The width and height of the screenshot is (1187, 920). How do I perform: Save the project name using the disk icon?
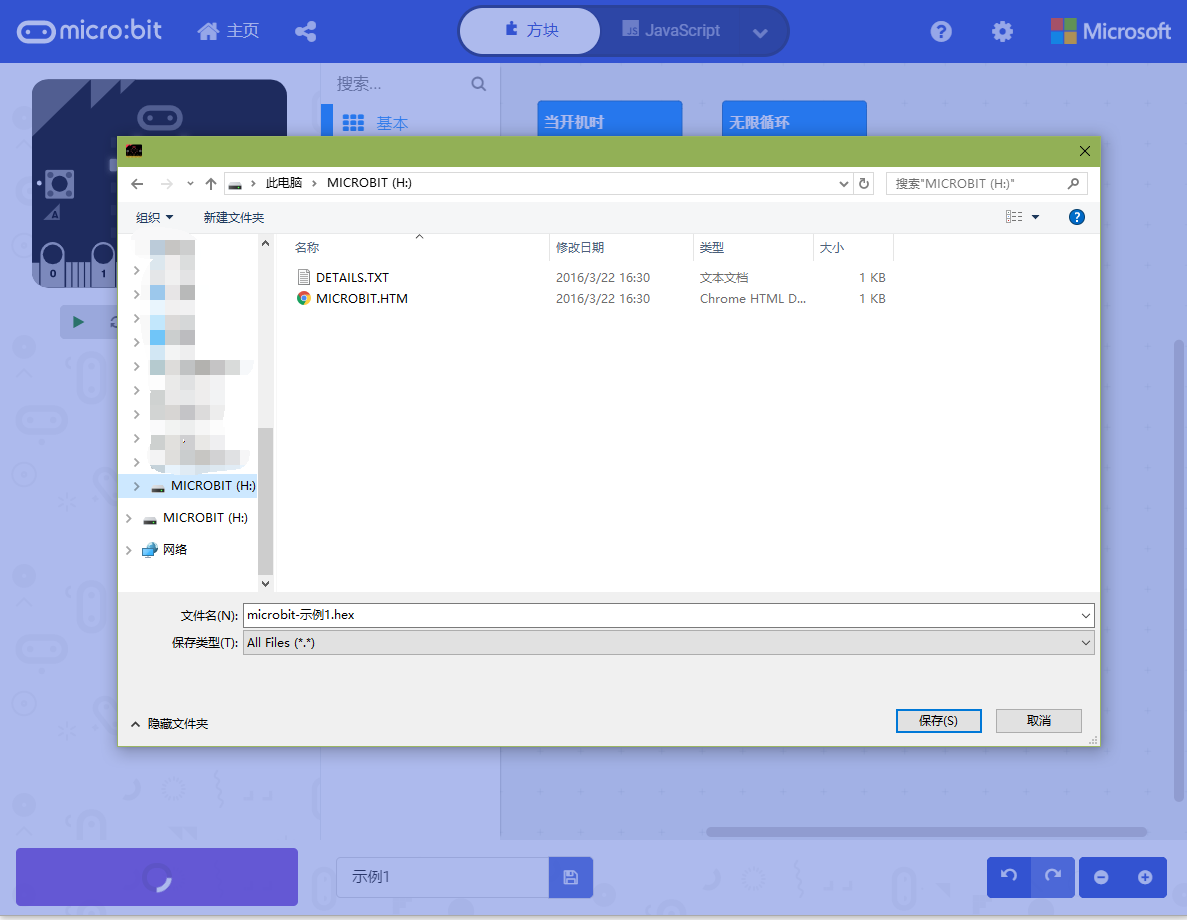tap(570, 877)
